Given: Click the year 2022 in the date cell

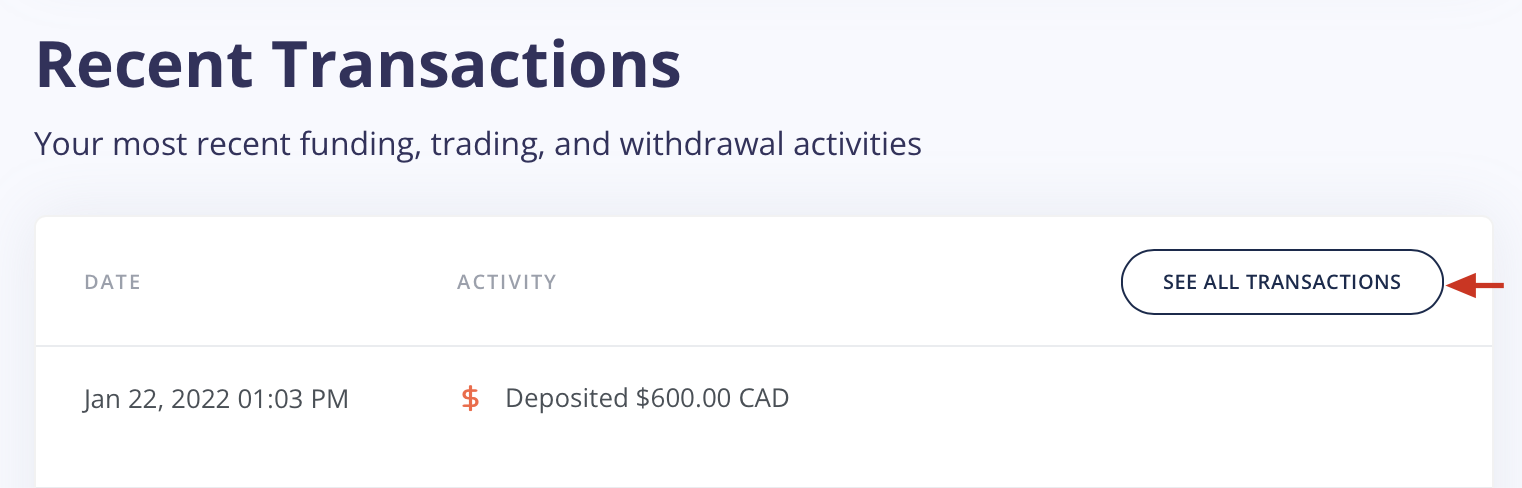Looking at the screenshot, I should coord(200,400).
